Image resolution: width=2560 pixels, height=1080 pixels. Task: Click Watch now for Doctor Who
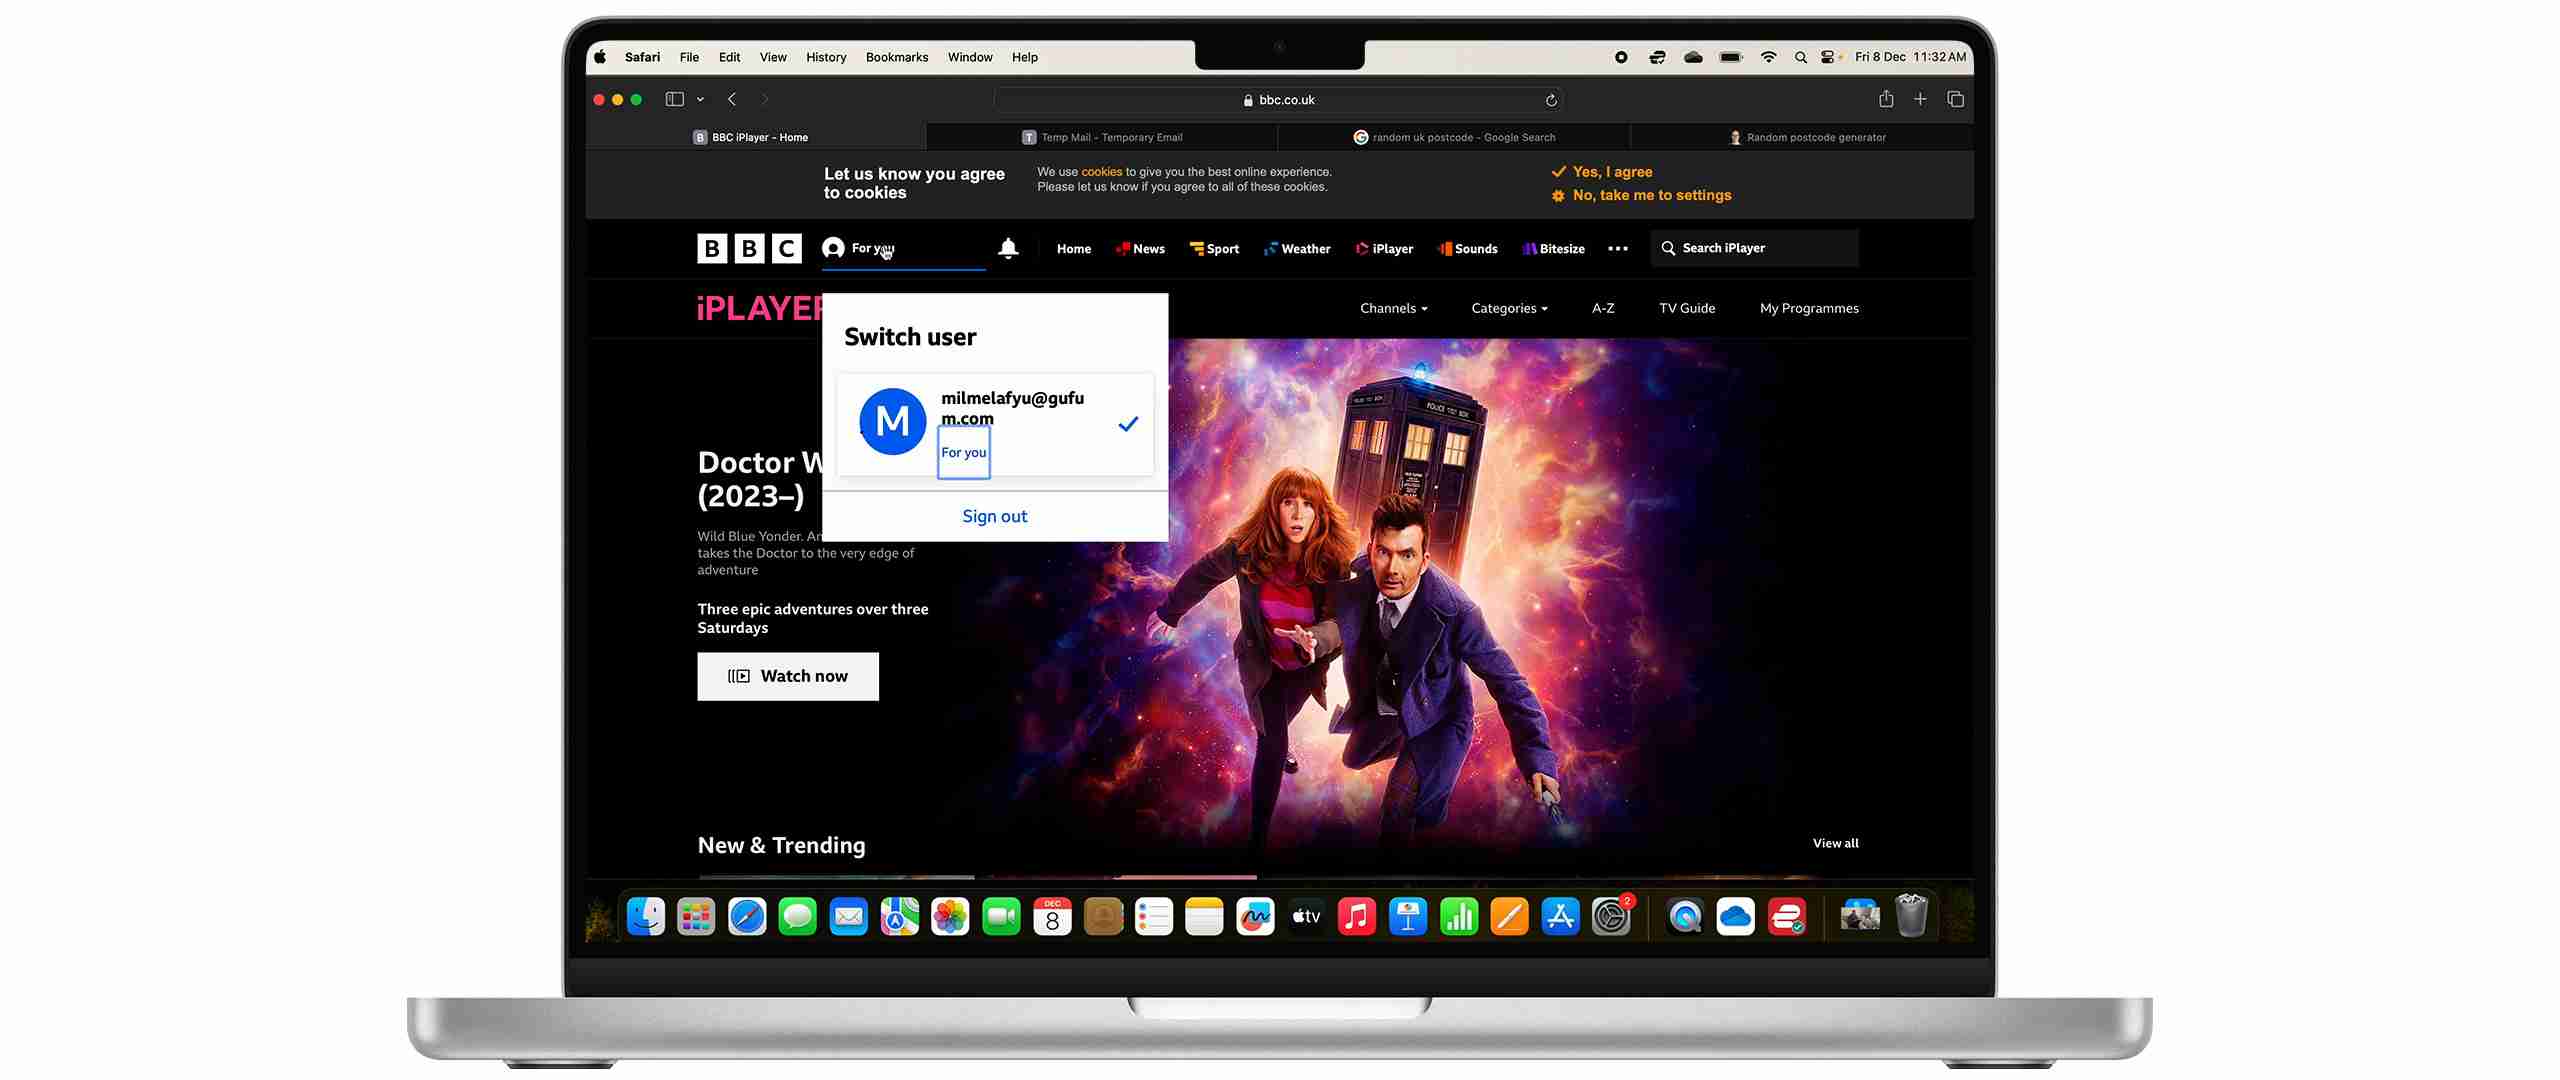point(788,677)
